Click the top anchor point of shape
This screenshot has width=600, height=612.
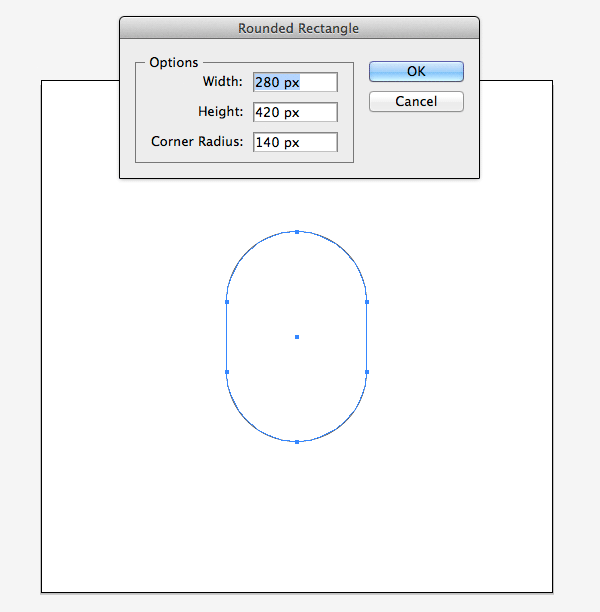tap(297, 232)
